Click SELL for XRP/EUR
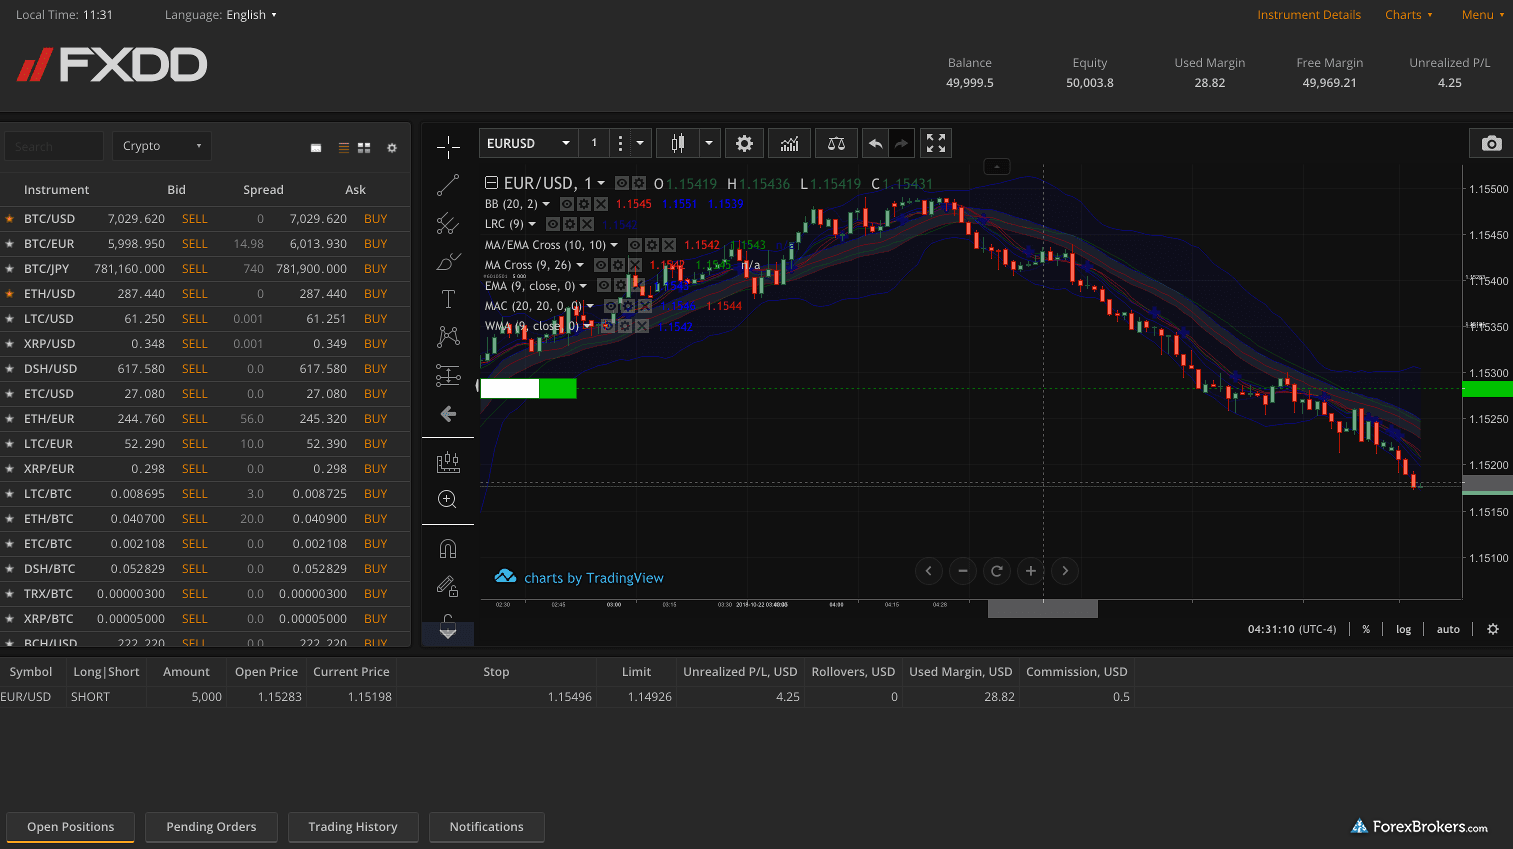 pyautogui.click(x=195, y=469)
